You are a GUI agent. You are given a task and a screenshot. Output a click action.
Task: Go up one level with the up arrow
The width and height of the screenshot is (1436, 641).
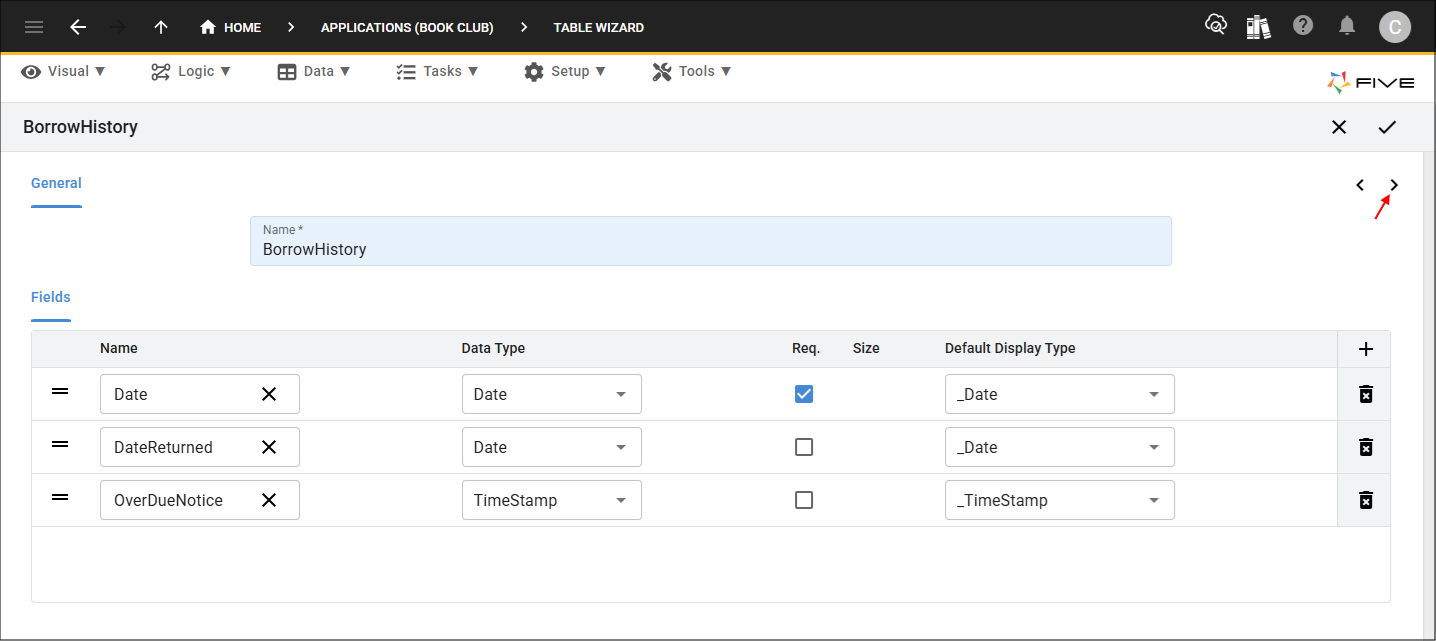point(160,27)
